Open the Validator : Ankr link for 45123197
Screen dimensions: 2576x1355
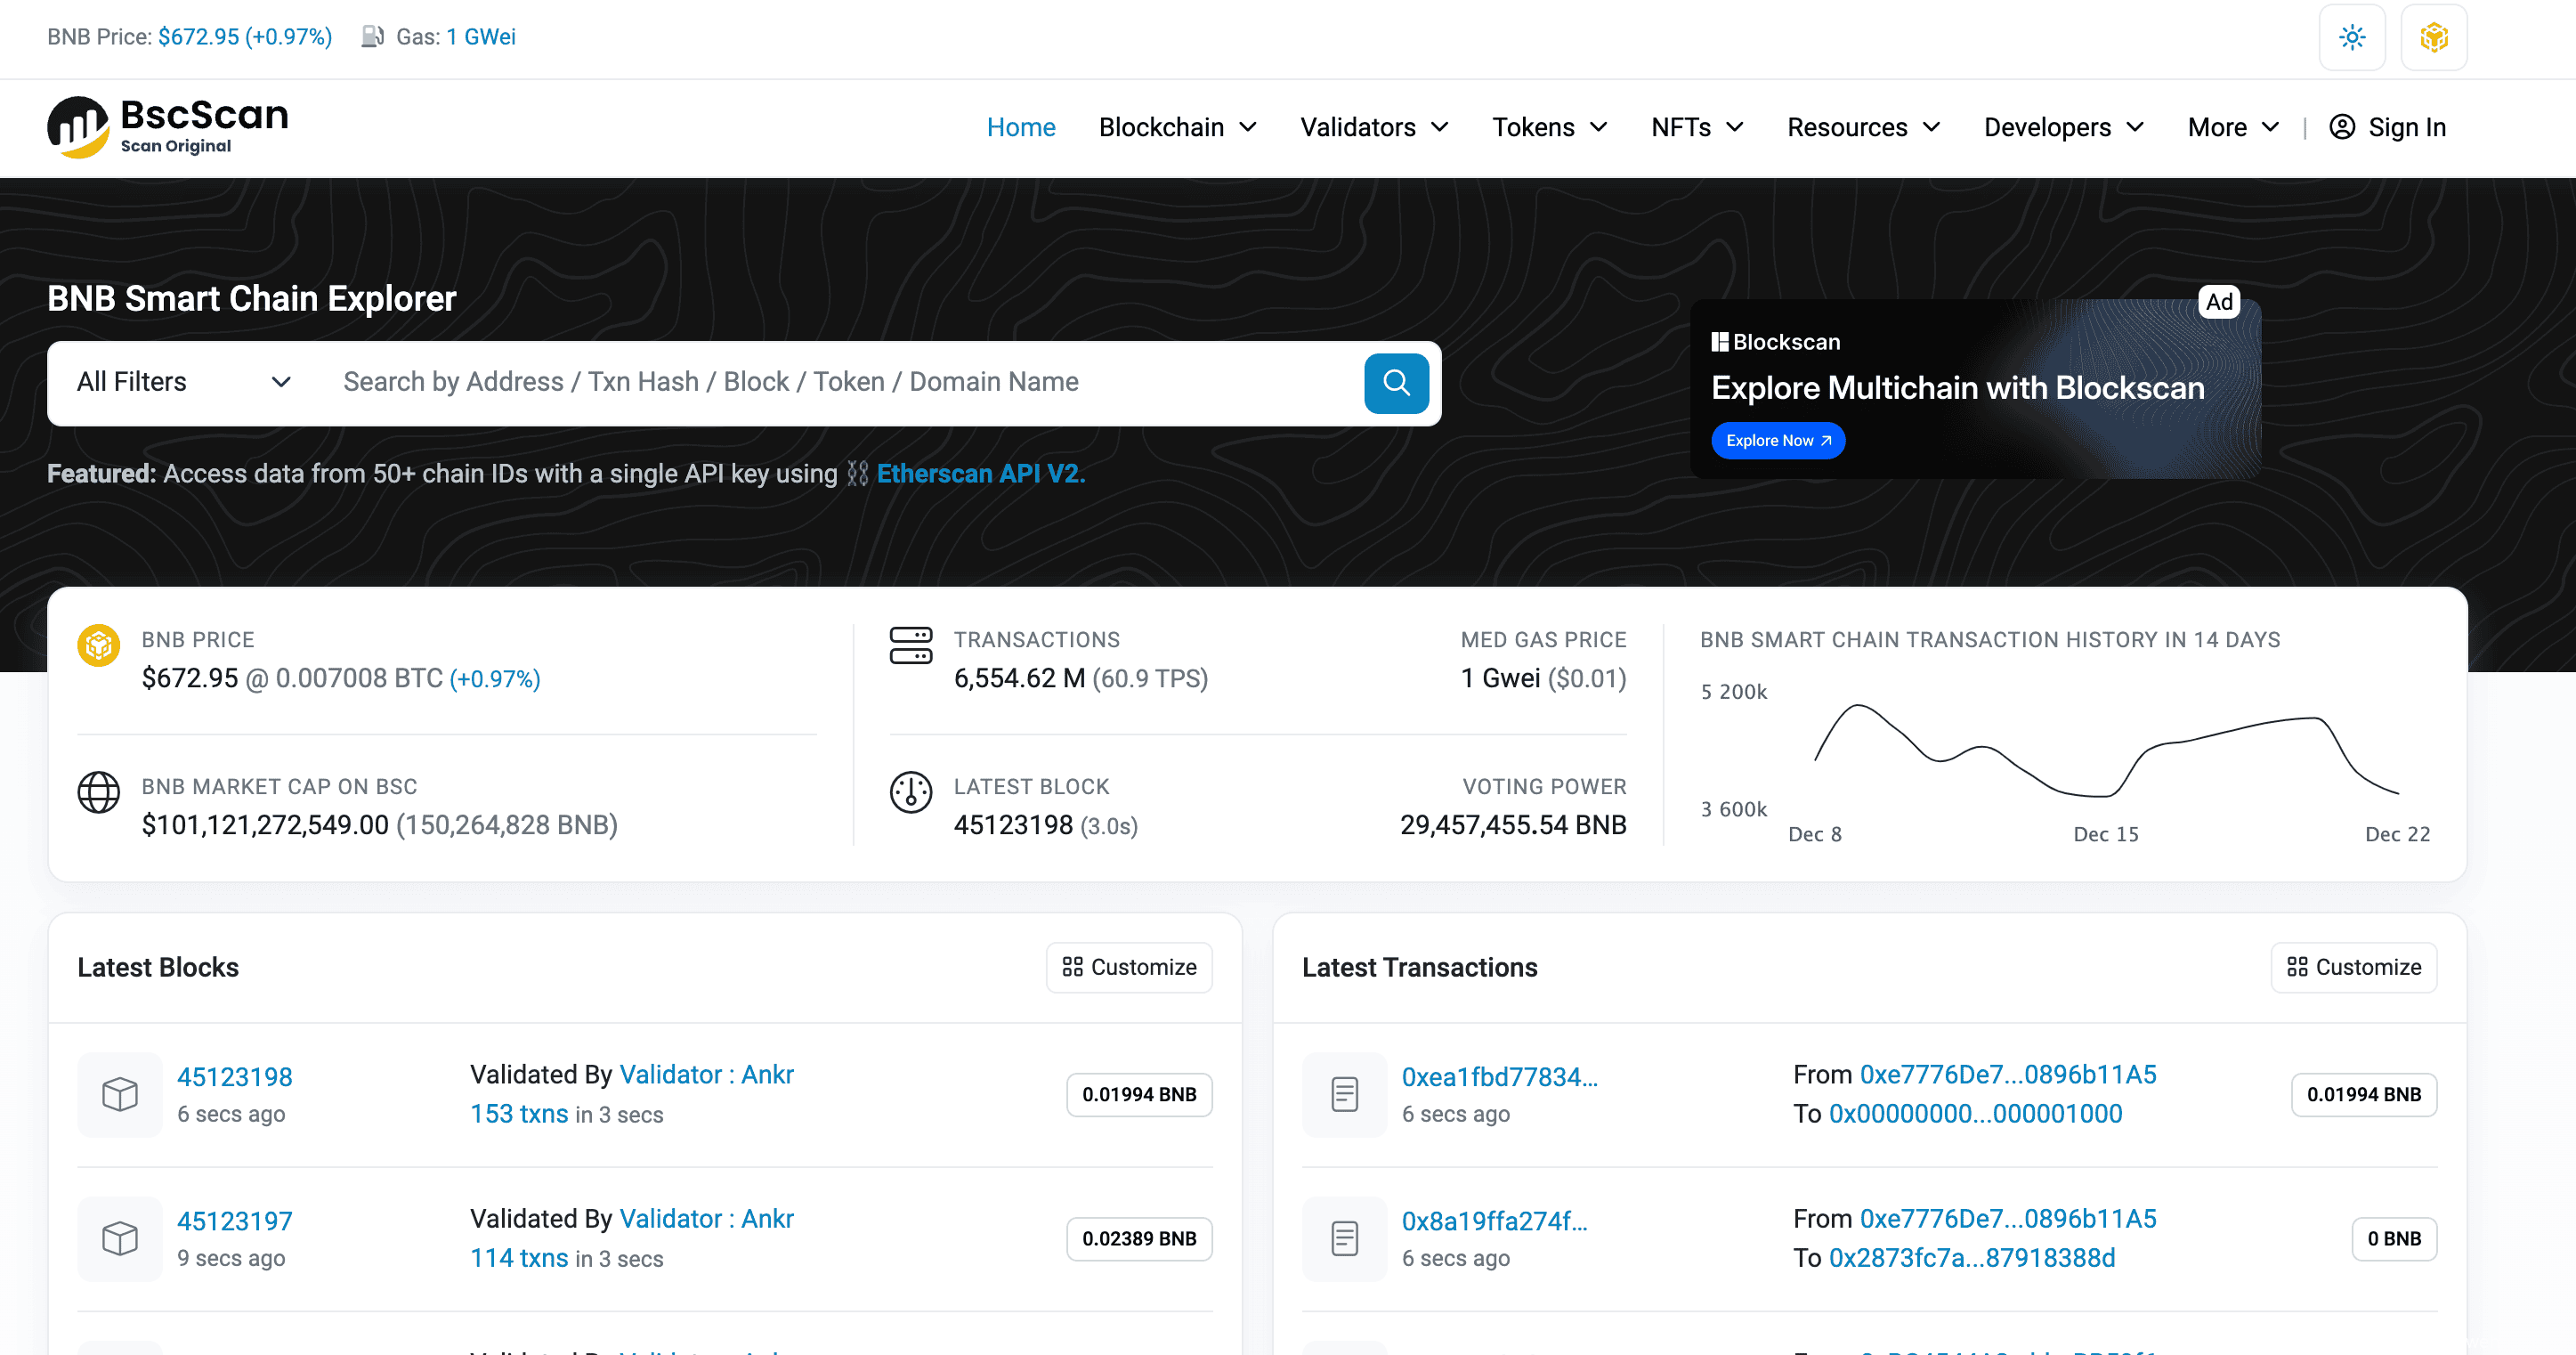(x=706, y=1219)
